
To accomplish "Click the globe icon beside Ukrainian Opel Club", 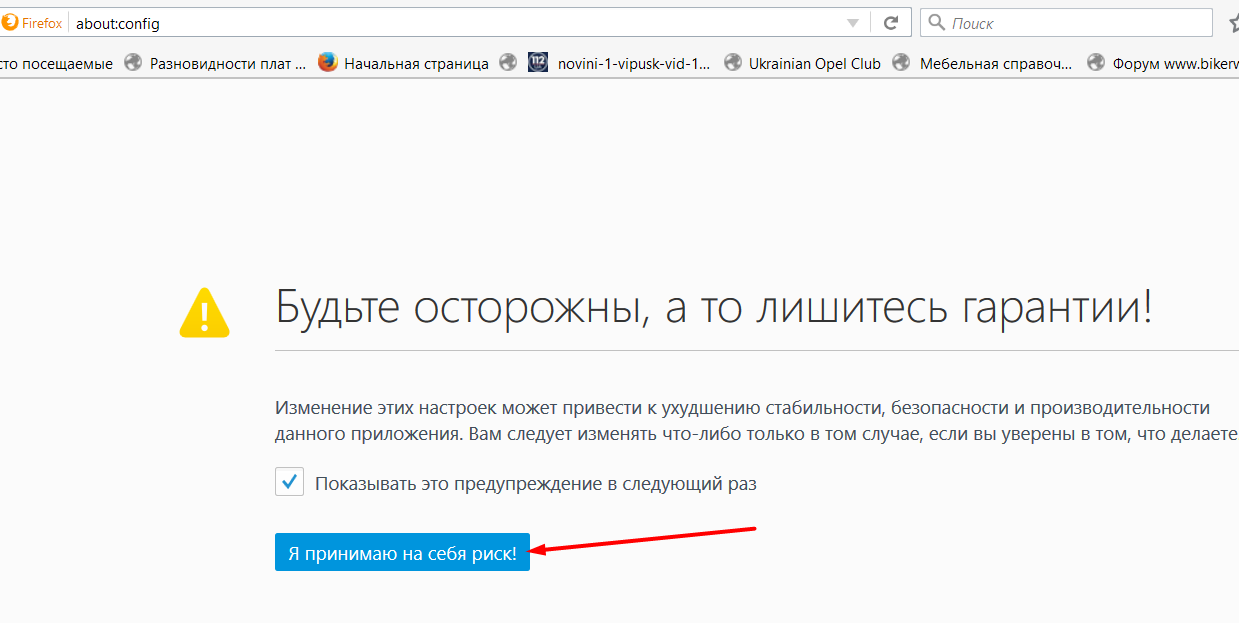I will (731, 62).
